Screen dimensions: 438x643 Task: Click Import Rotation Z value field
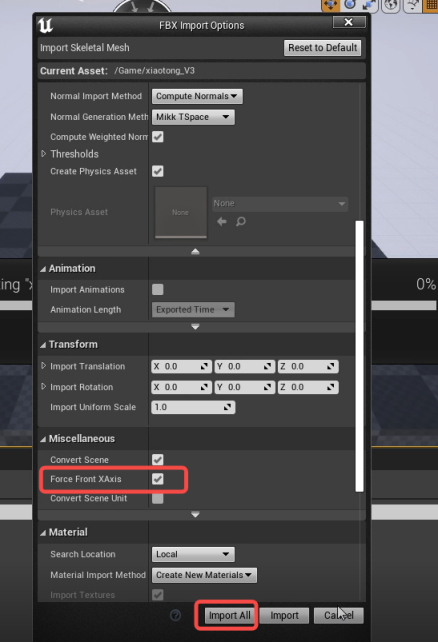coord(308,387)
